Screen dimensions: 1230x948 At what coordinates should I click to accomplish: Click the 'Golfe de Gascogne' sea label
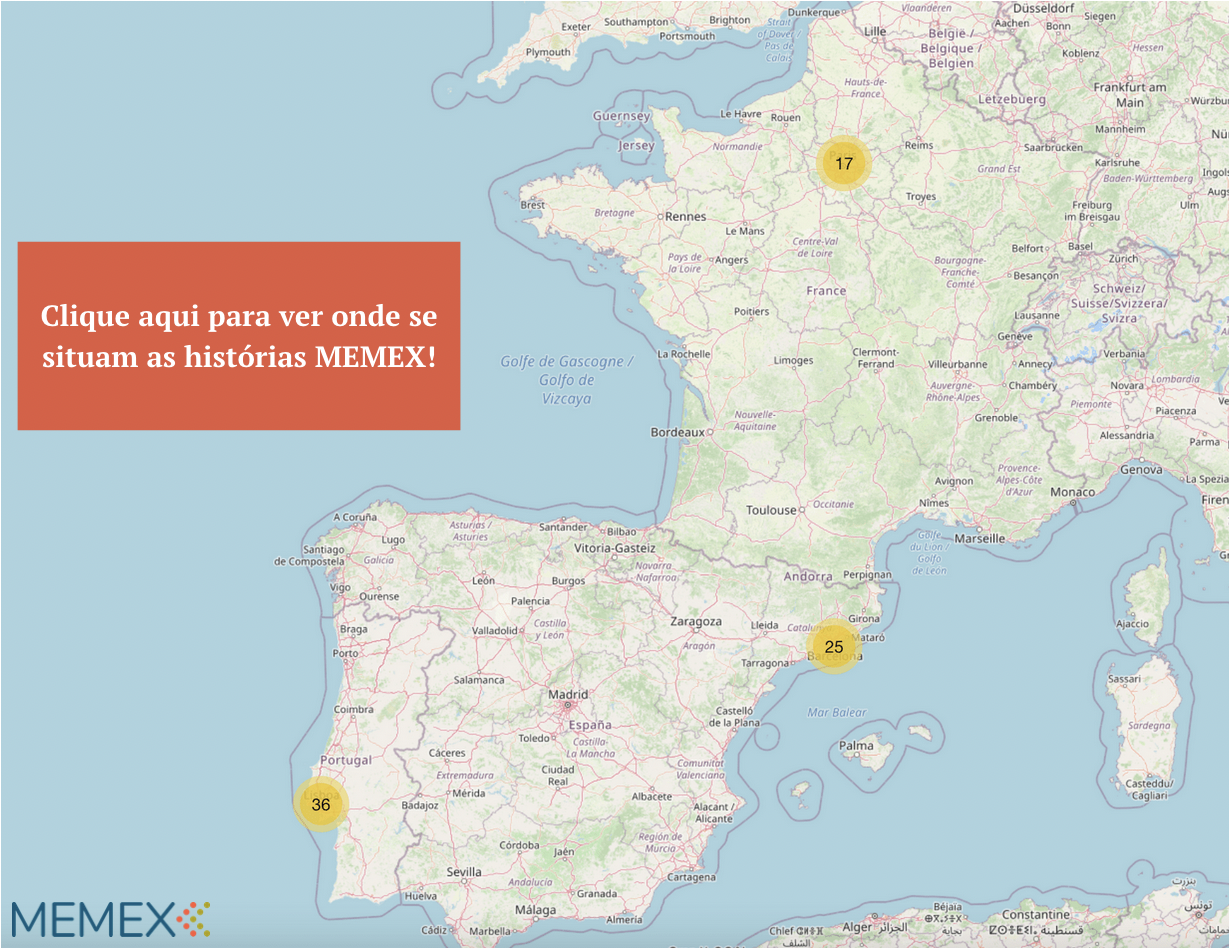point(566,362)
